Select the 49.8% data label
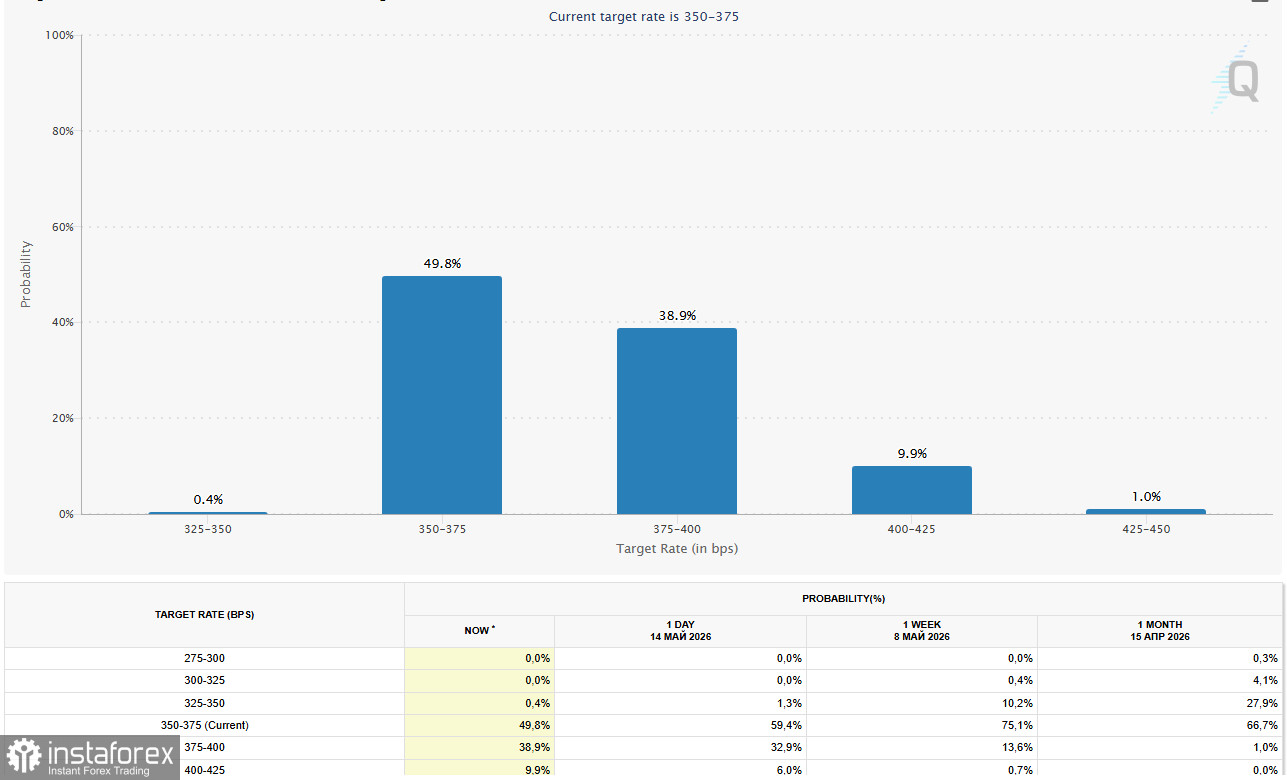The image size is (1287, 780). click(442, 264)
